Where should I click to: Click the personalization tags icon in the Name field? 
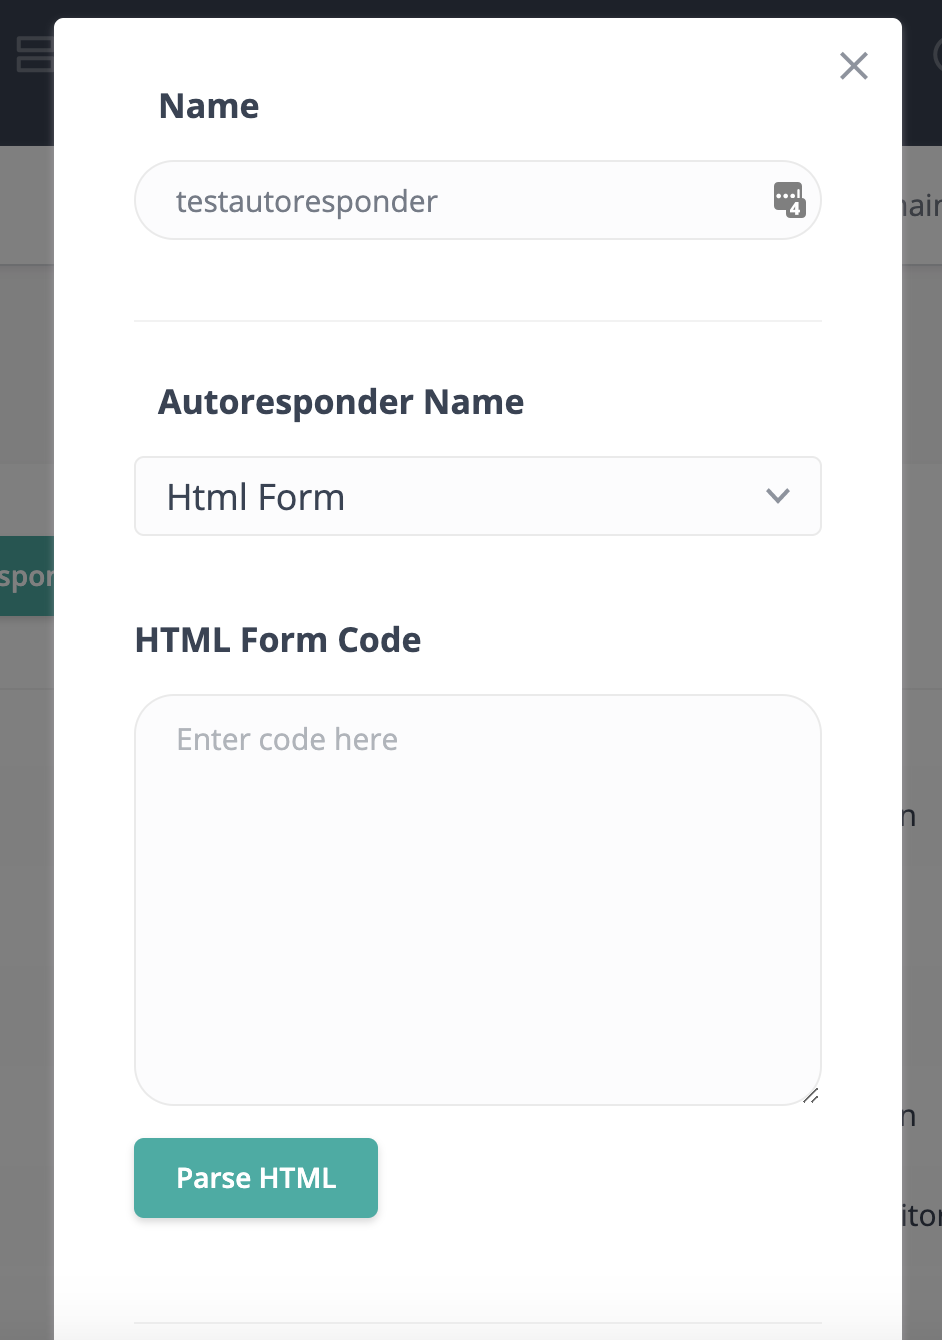789,199
